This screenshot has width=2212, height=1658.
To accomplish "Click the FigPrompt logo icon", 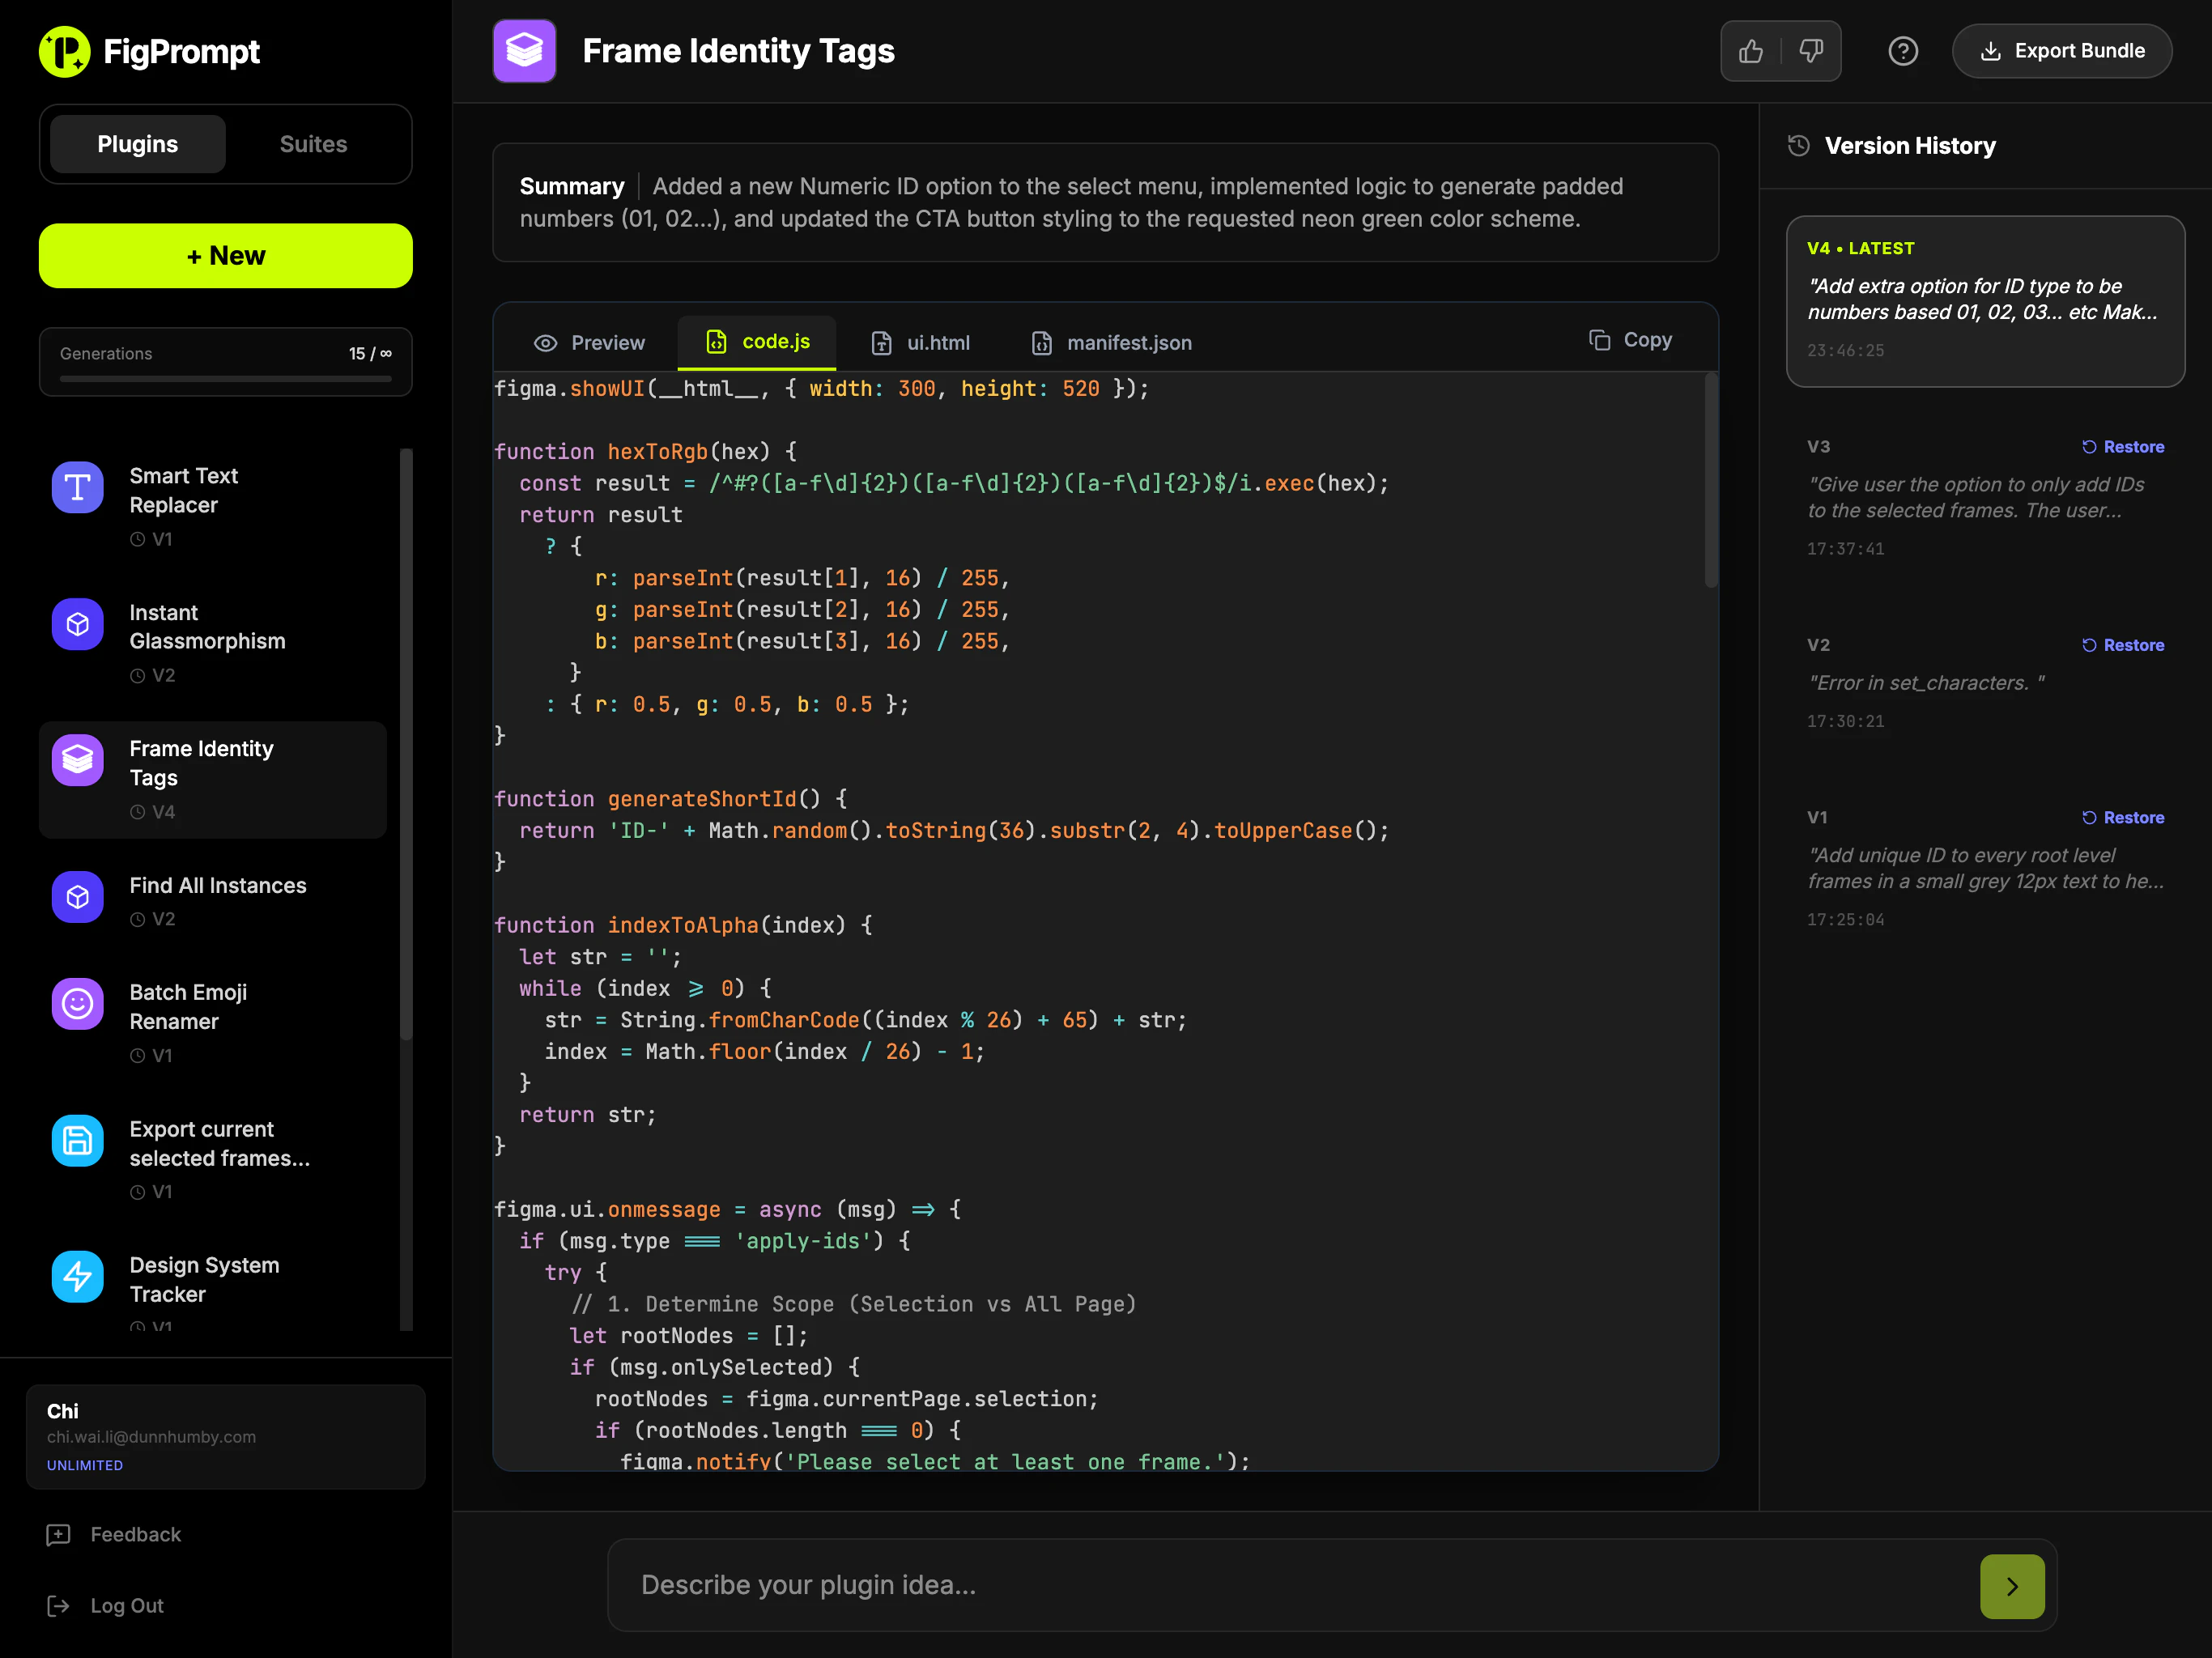I will pyautogui.click(x=65, y=51).
